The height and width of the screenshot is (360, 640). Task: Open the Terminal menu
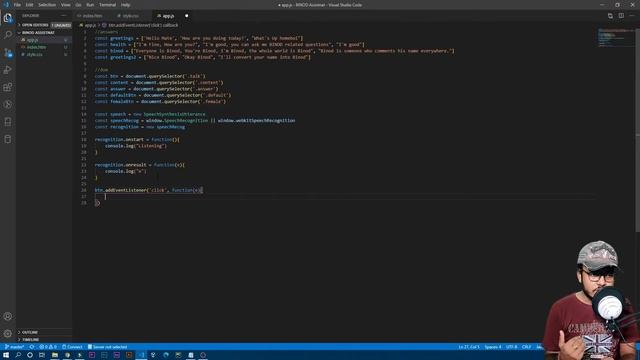coord(107,5)
